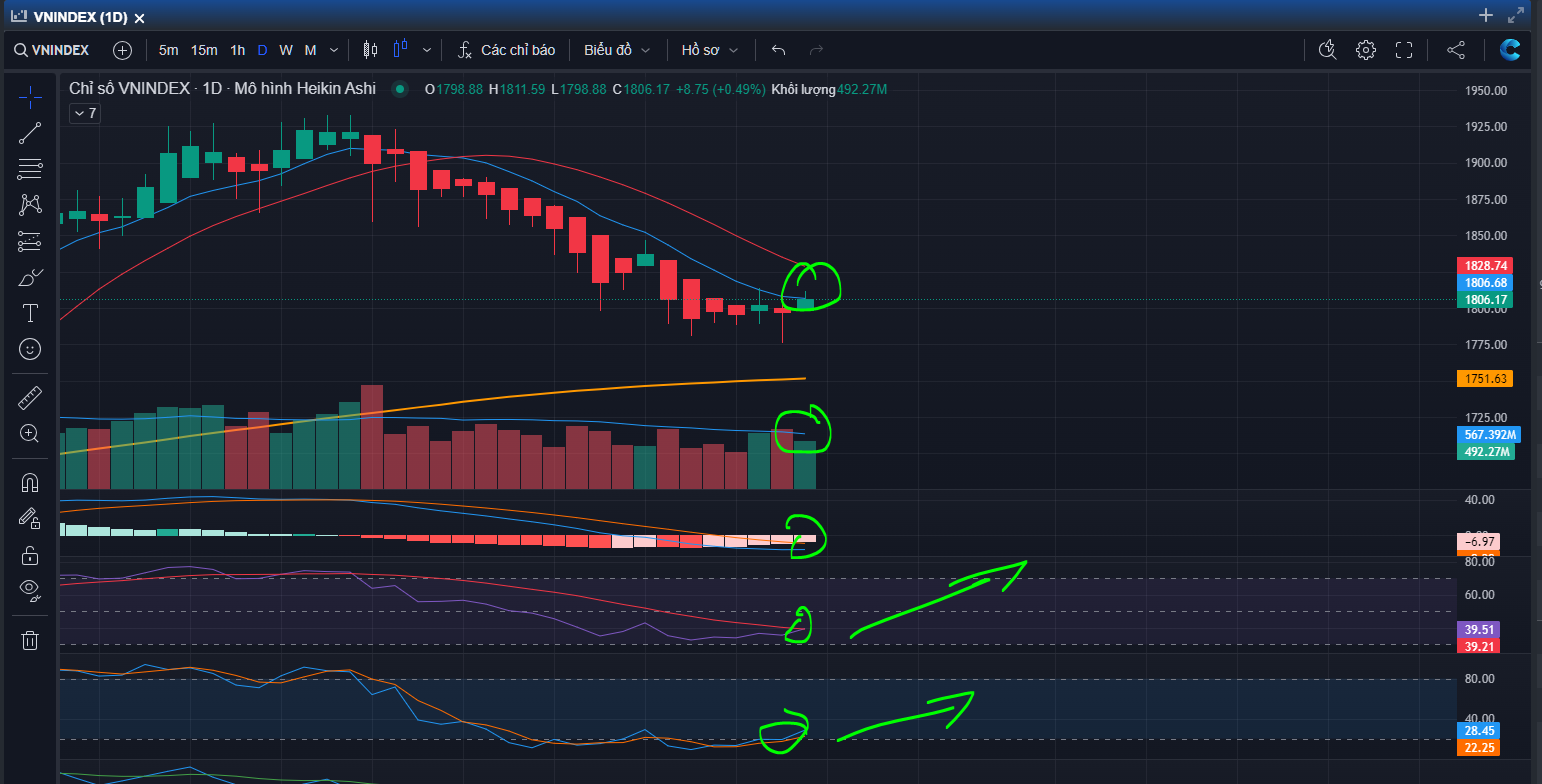Share the chart via the share icon
The width and height of the screenshot is (1542, 784).
coord(1456,50)
